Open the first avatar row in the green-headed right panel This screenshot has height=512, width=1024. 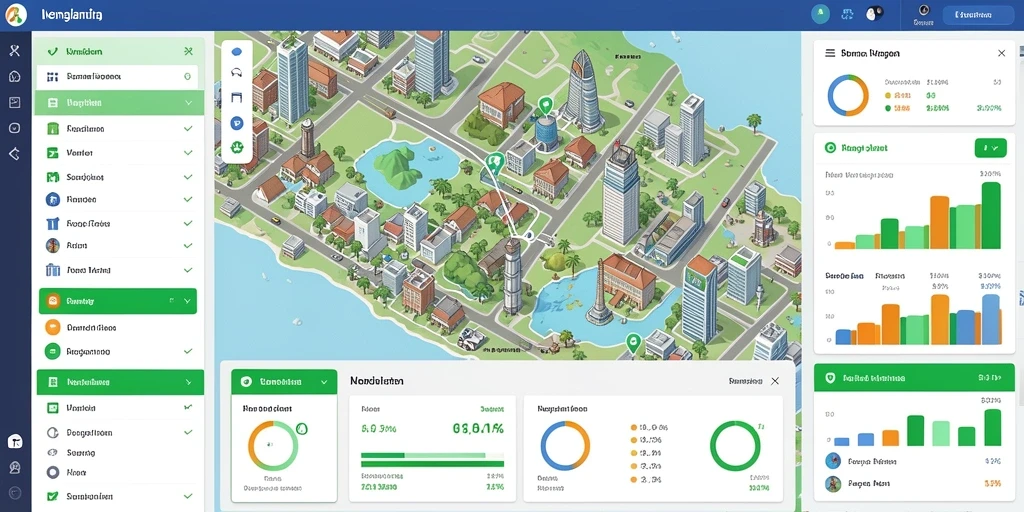[914, 461]
